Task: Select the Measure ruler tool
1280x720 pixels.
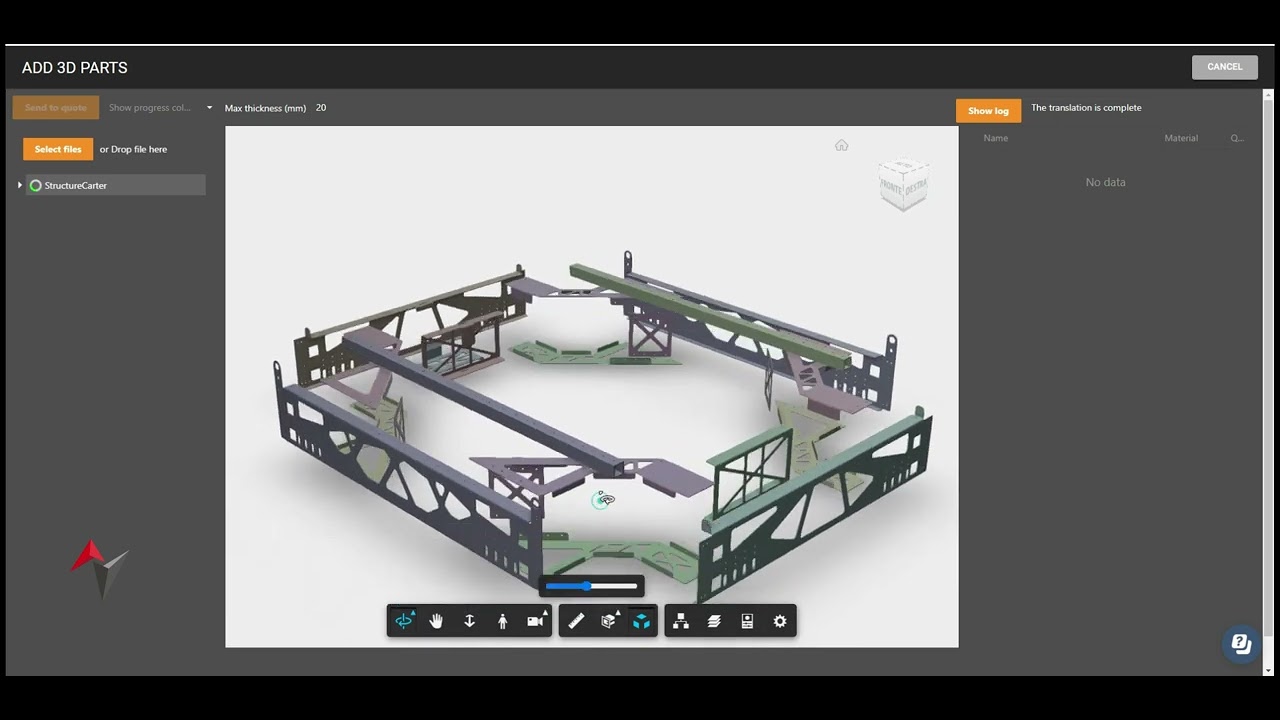Action: click(x=576, y=621)
